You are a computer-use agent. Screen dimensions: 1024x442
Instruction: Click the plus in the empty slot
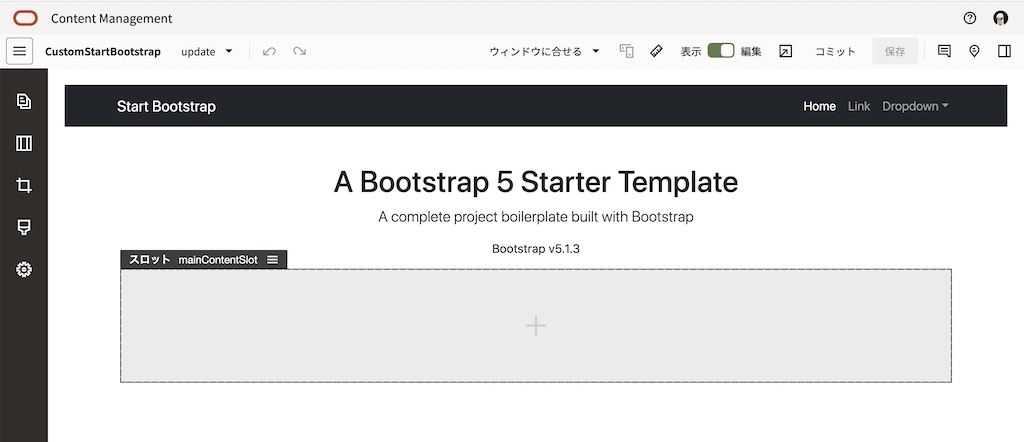[x=536, y=325]
